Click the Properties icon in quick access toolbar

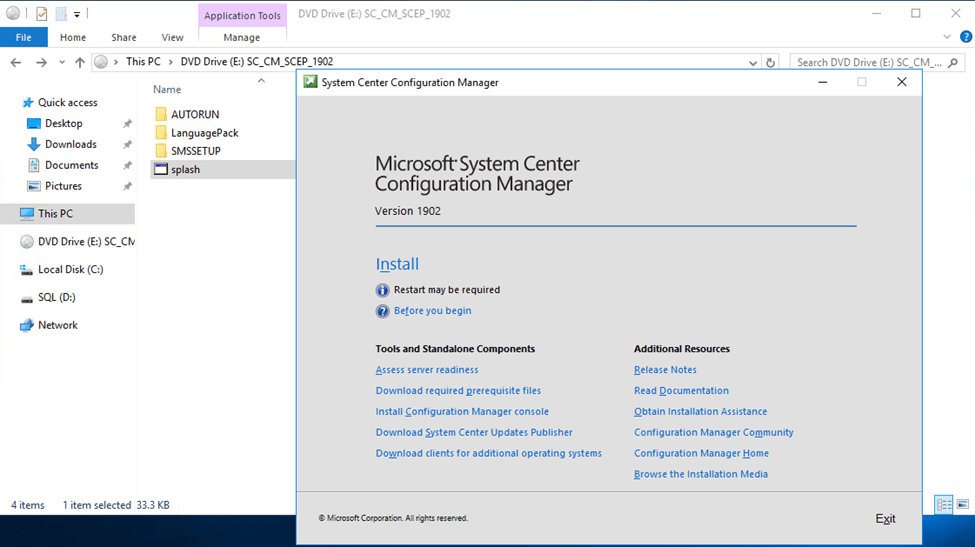pos(40,14)
